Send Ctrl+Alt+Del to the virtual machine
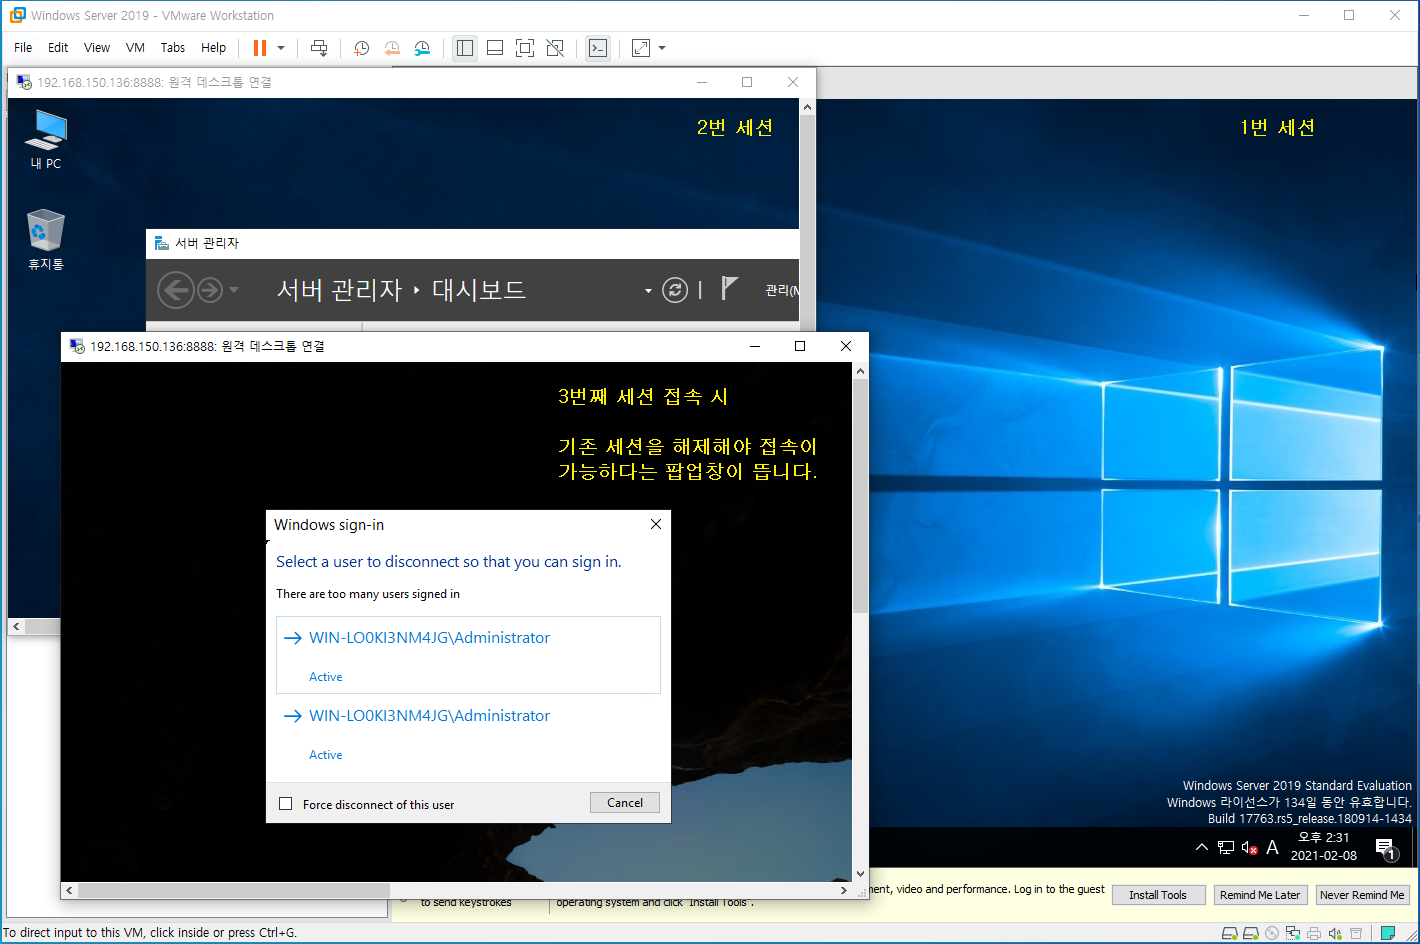1420x944 pixels. [319, 47]
